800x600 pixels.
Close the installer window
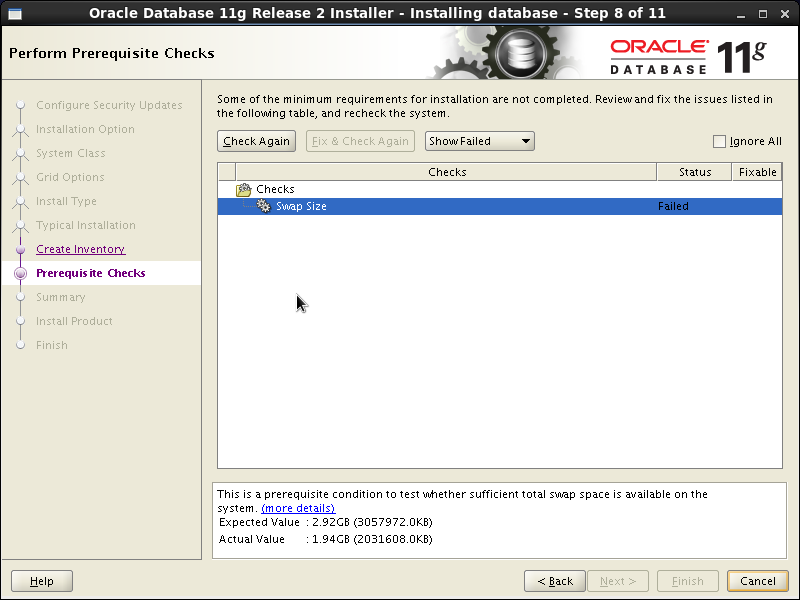785,14
